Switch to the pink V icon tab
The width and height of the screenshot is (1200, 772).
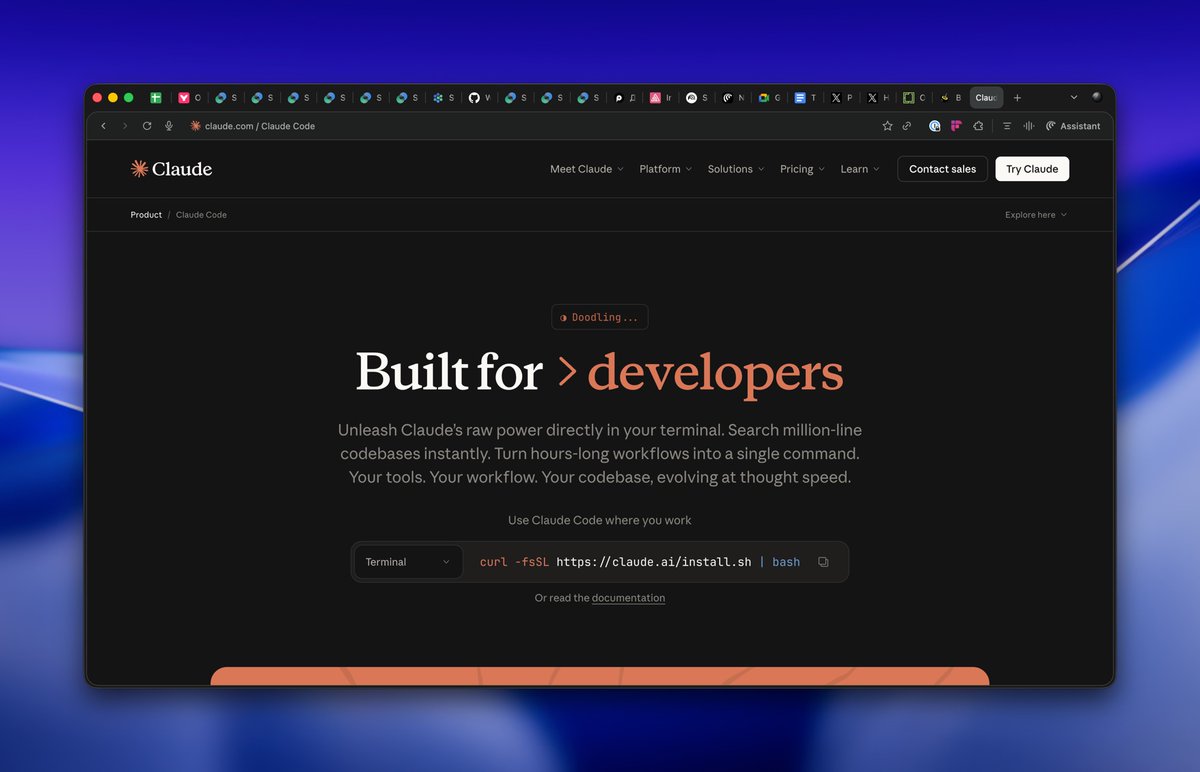pyautogui.click(x=189, y=98)
